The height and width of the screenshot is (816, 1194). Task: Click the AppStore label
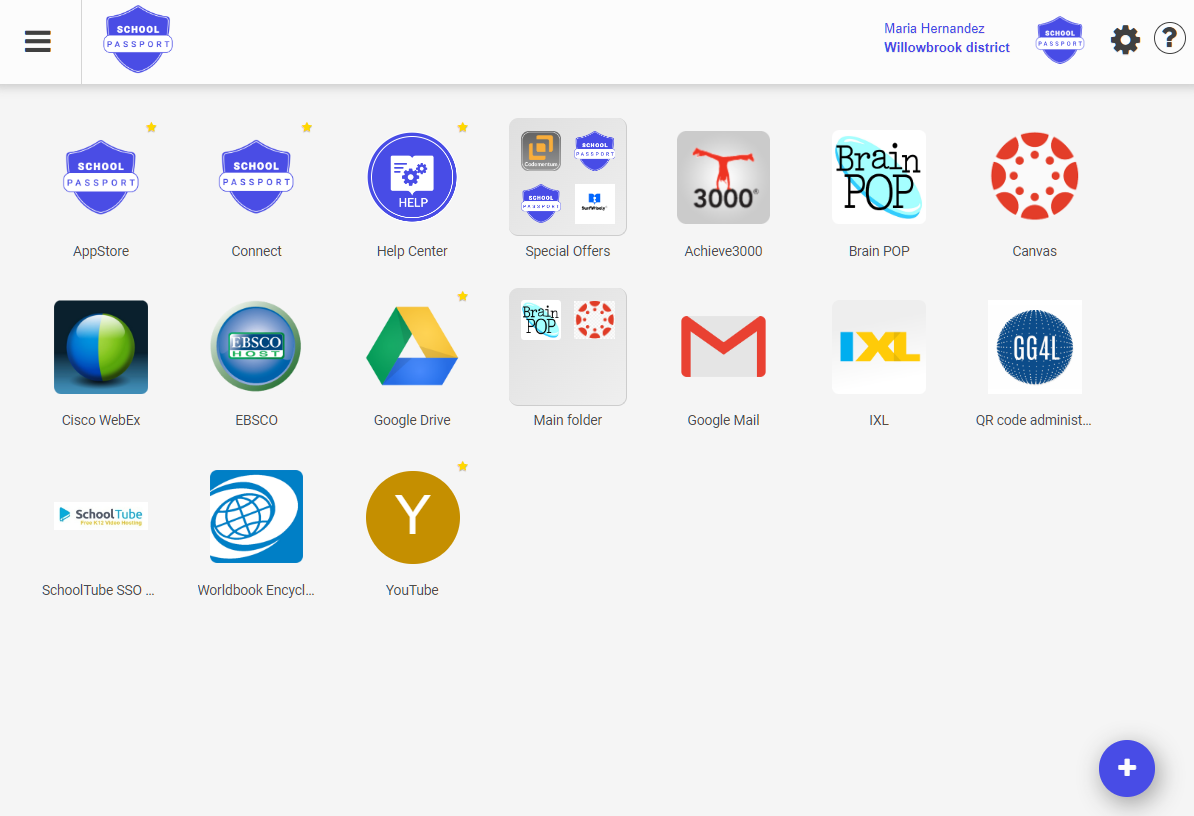point(101,251)
